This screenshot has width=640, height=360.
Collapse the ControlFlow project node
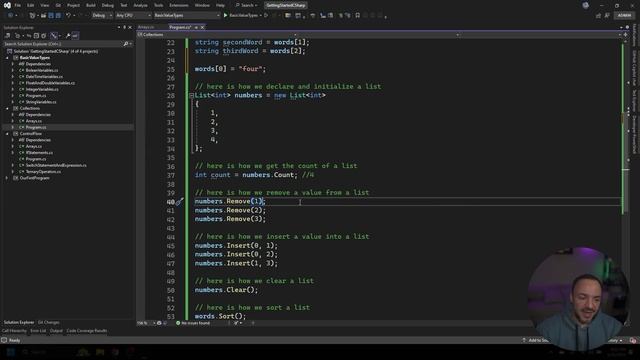[x=7, y=134]
